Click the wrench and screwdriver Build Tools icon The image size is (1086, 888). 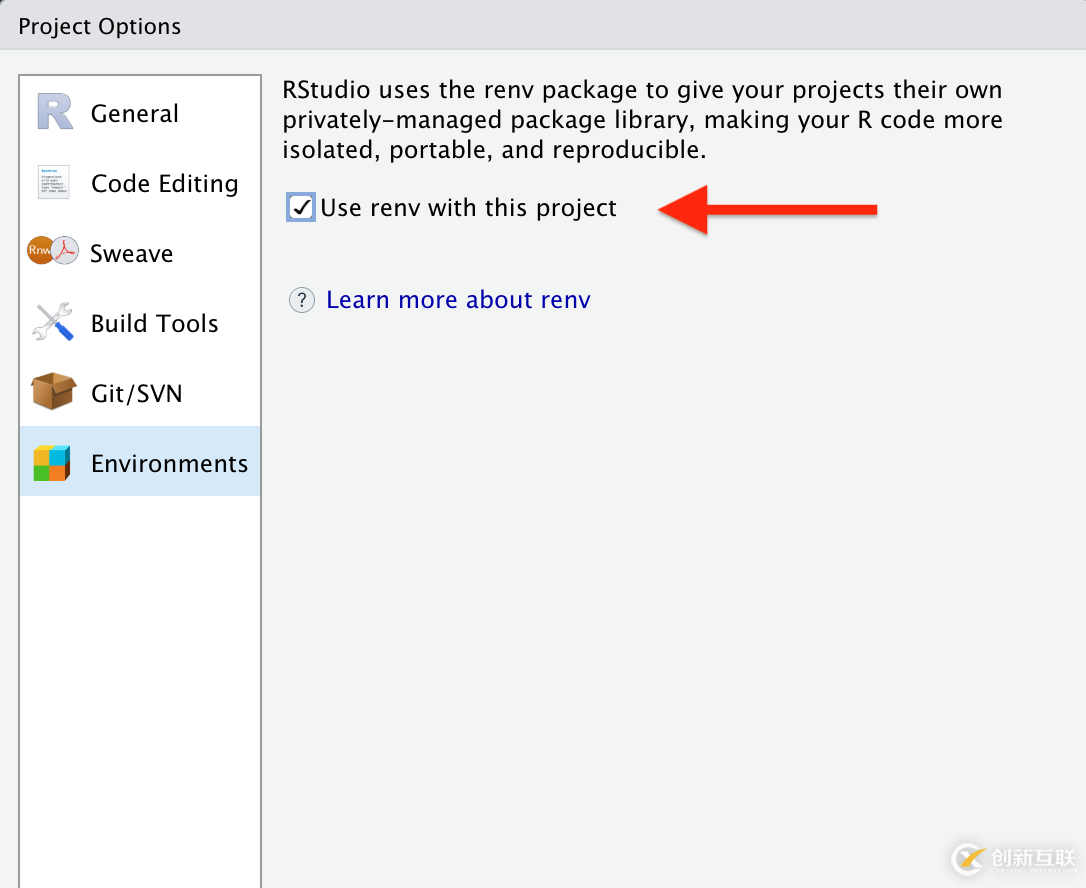tap(54, 322)
